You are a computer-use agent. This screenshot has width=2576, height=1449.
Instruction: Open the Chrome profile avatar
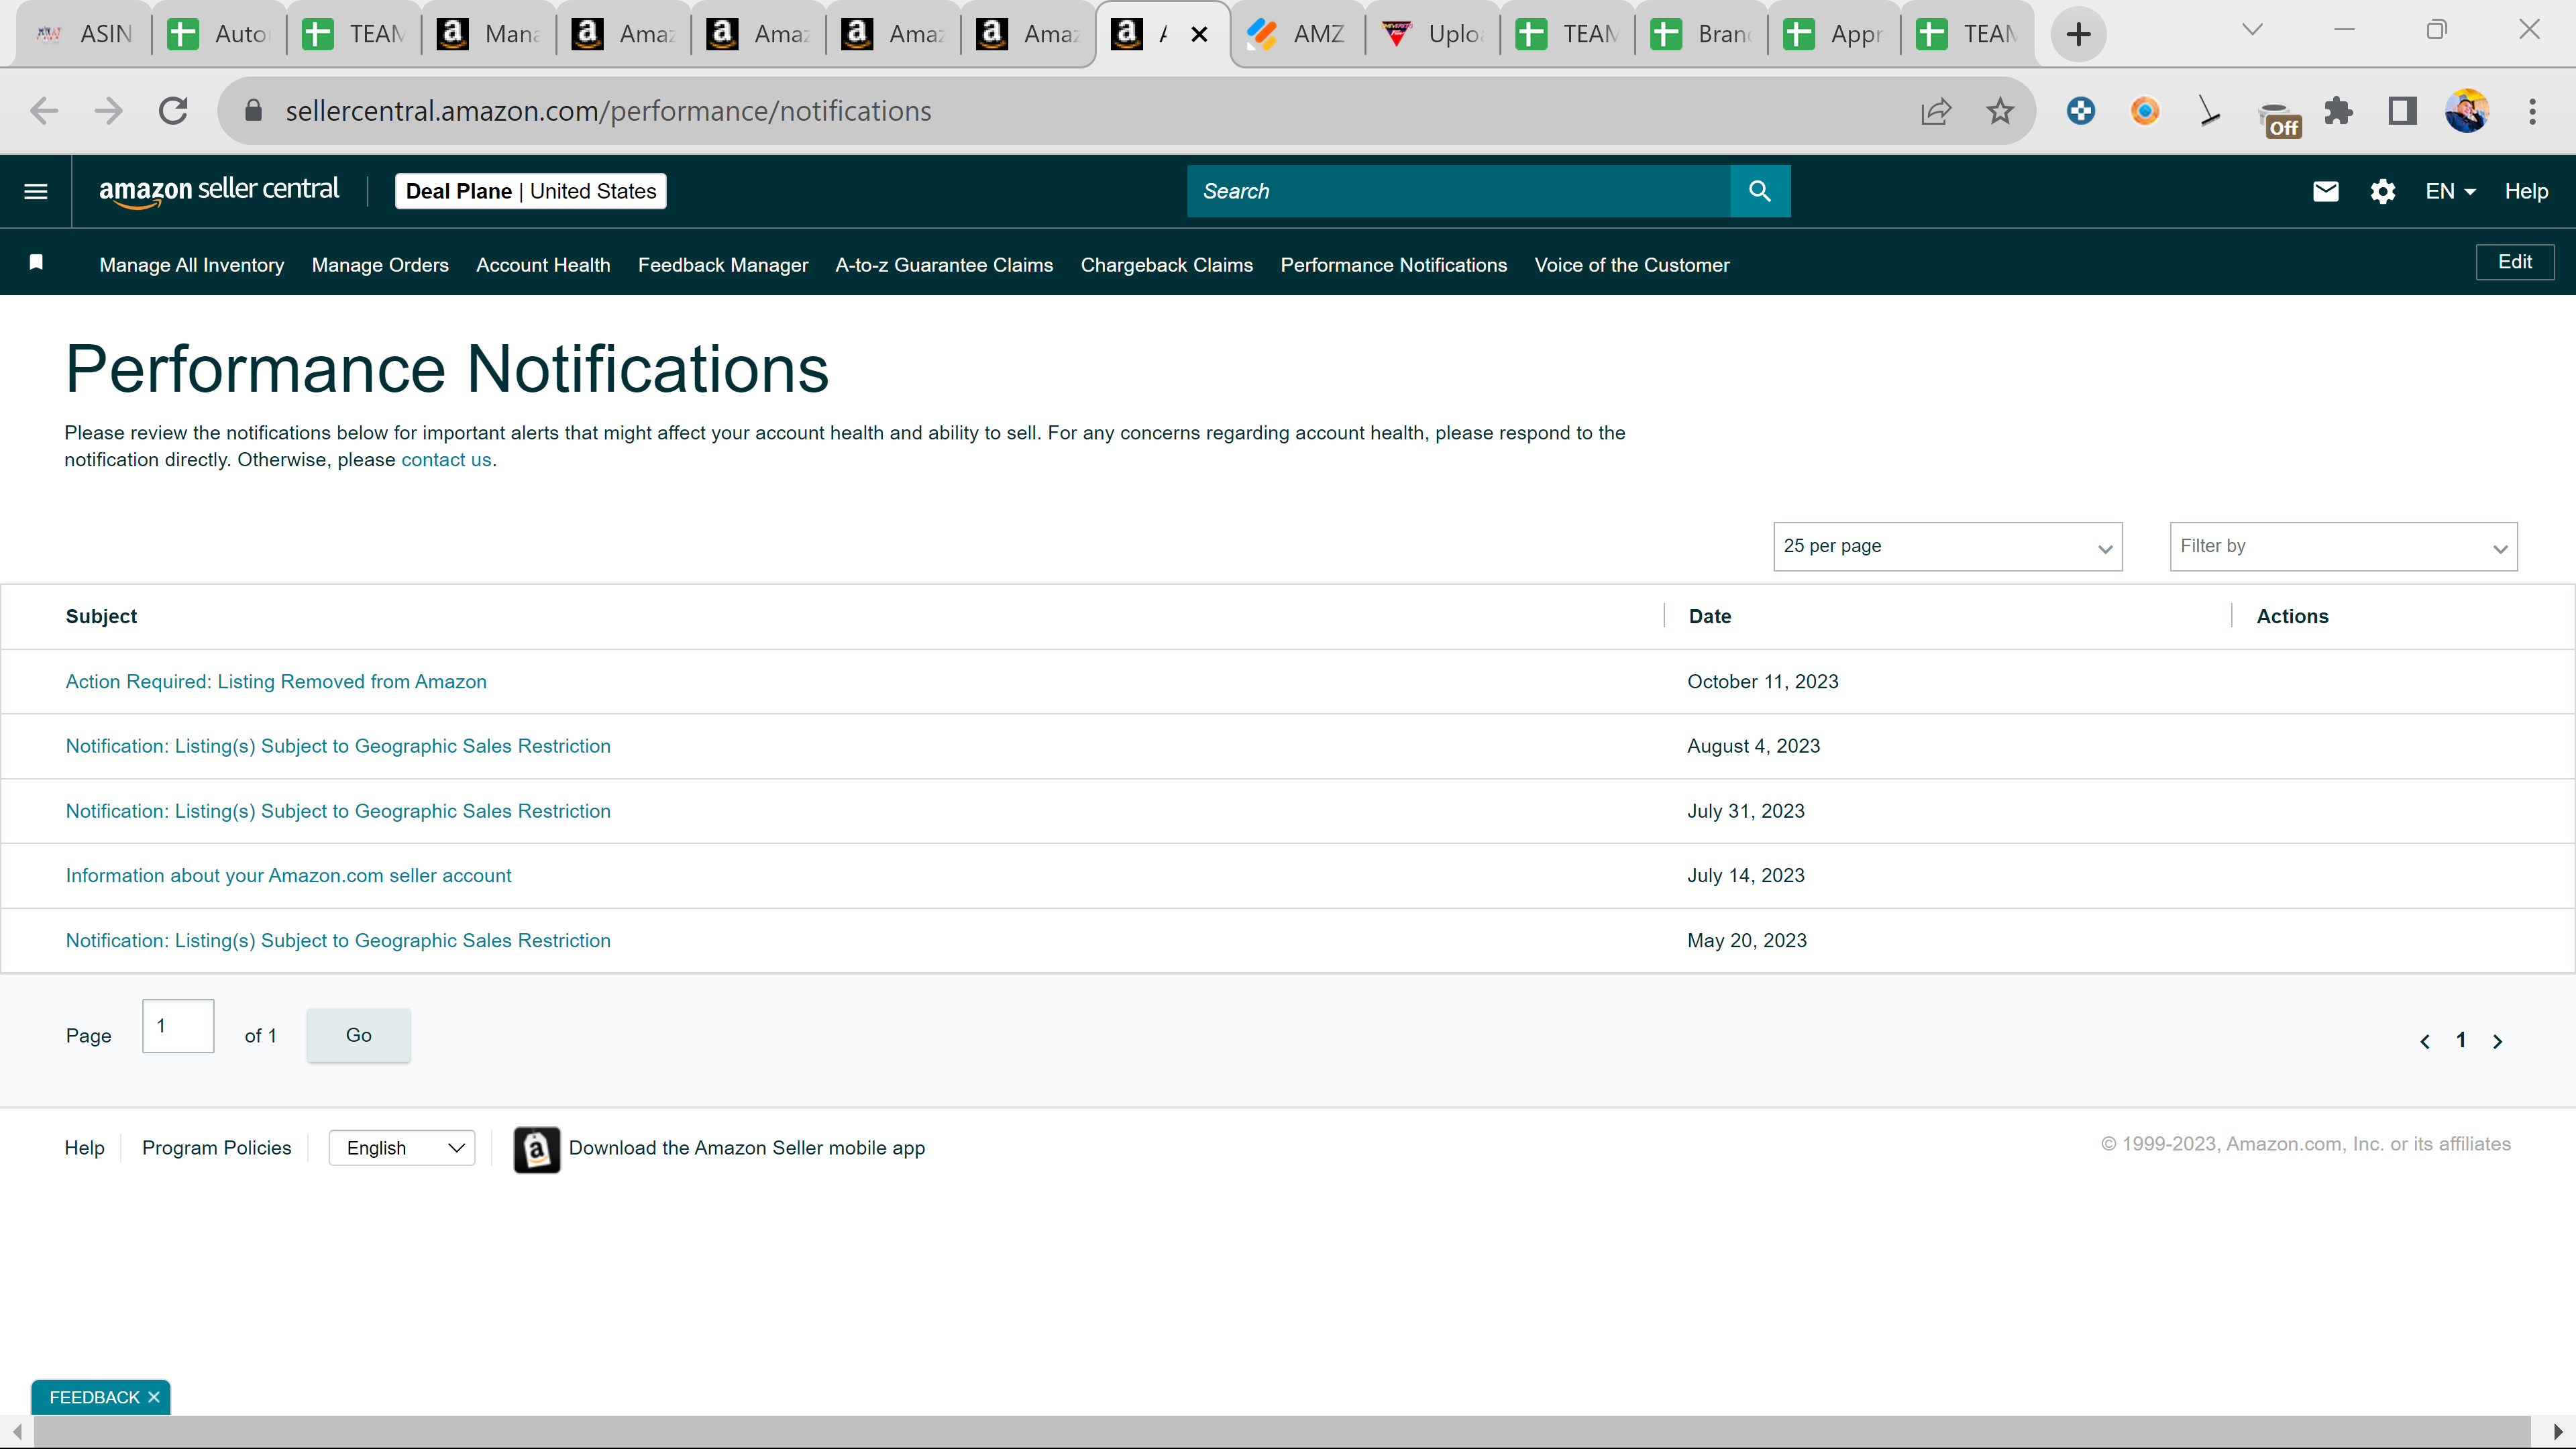(x=2467, y=111)
